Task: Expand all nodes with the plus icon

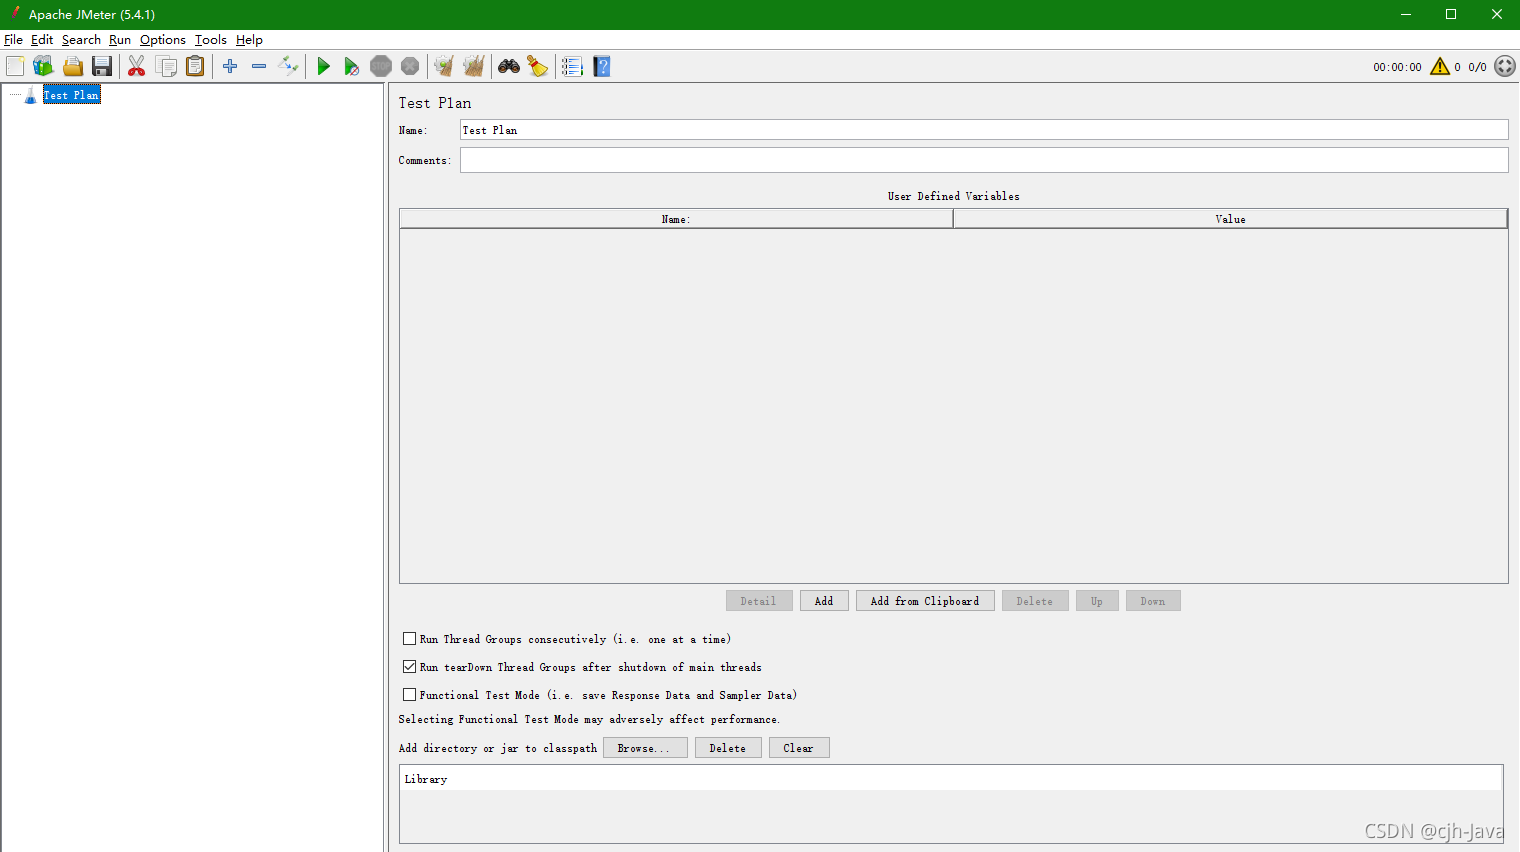Action: point(230,66)
